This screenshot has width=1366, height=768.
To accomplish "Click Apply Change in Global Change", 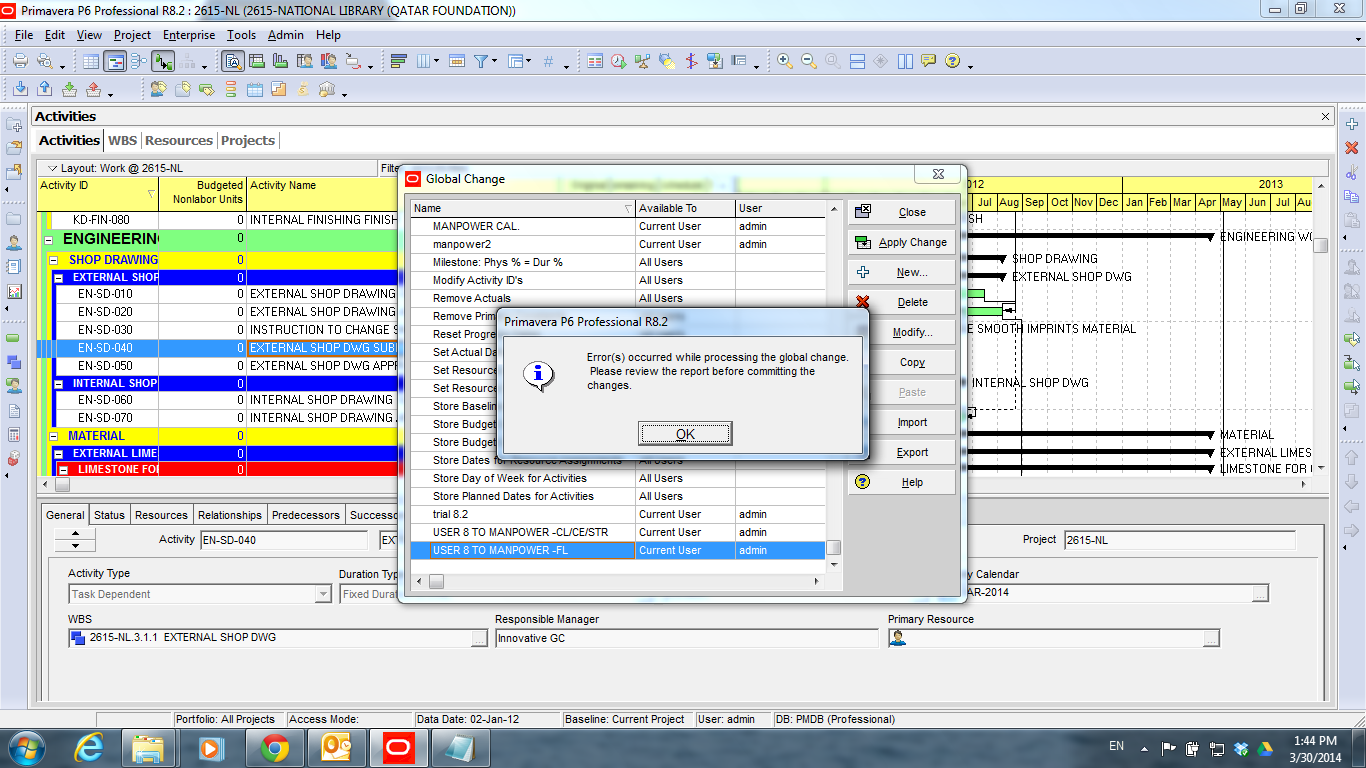I will 902,242.
